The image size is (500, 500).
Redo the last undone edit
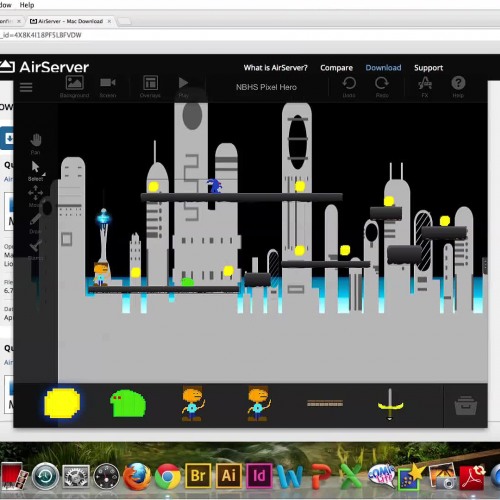click(x=382, y=87)
